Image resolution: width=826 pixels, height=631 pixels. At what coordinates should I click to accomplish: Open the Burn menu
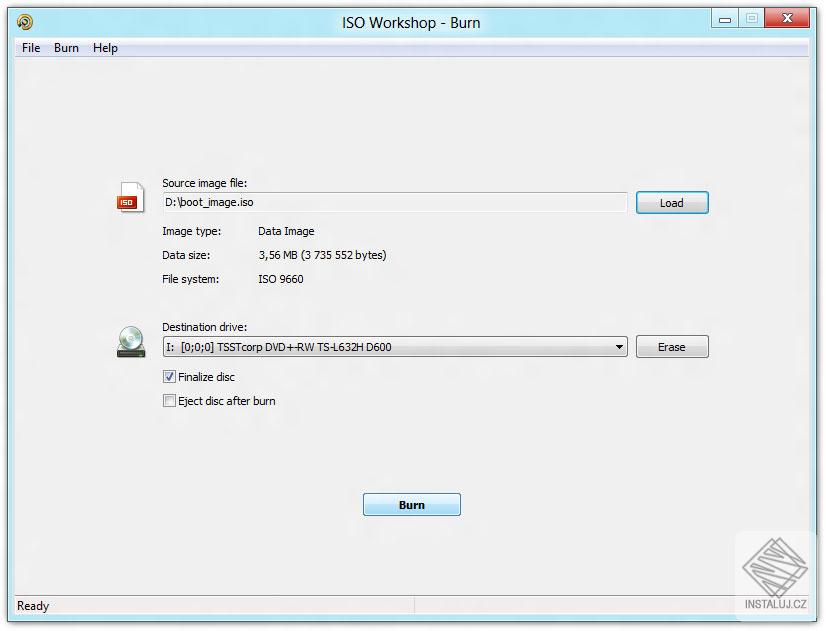tap(66, 48)
